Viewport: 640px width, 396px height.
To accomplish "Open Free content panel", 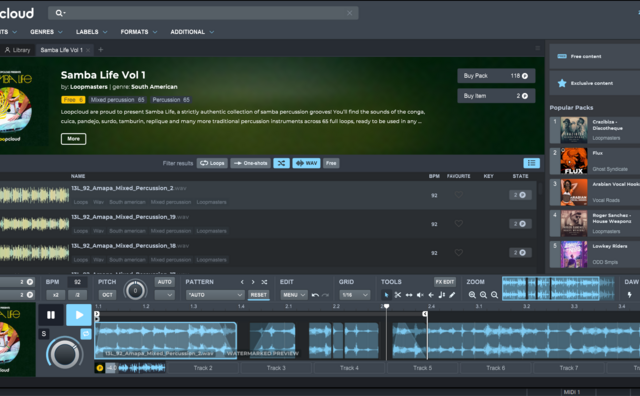I will tap(594, 56).
